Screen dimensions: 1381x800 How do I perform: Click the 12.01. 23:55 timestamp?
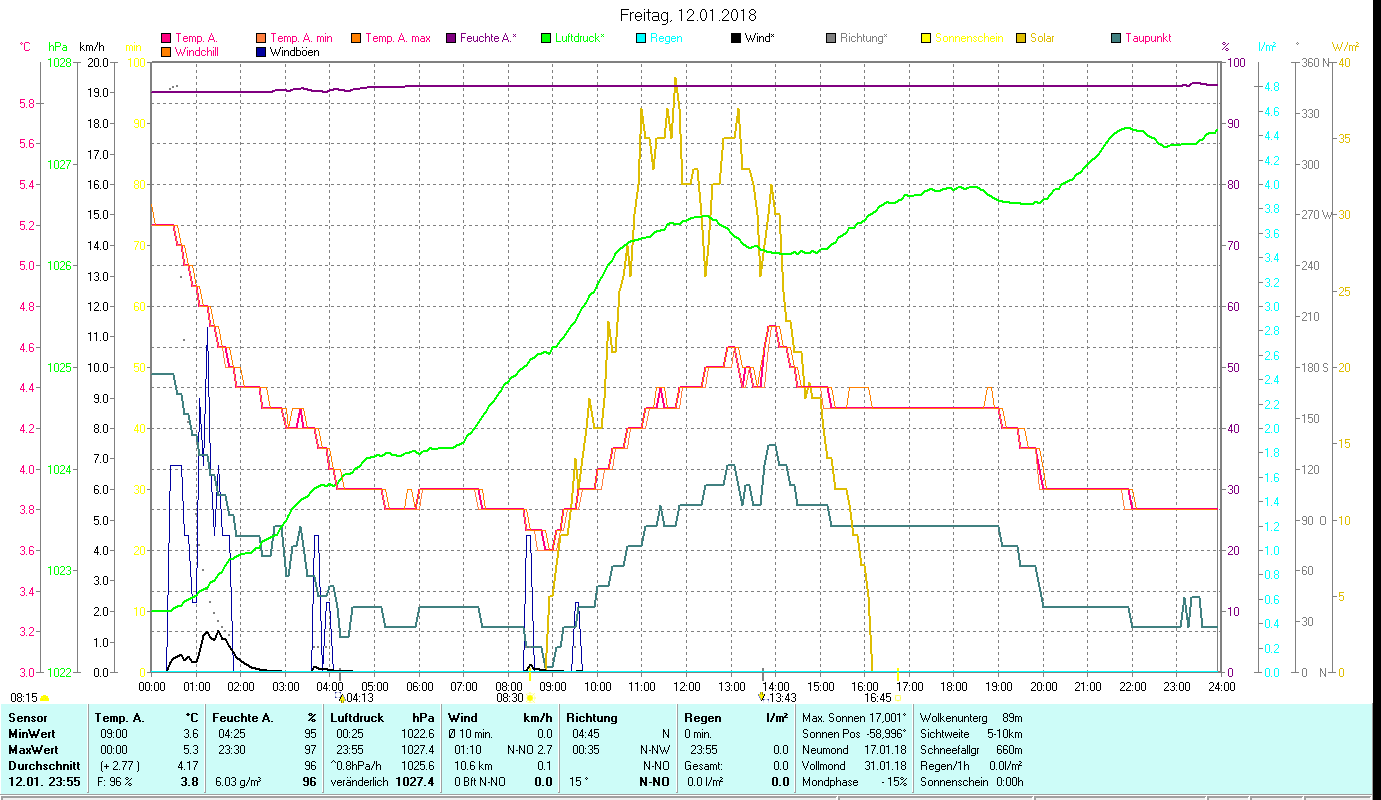45,782
